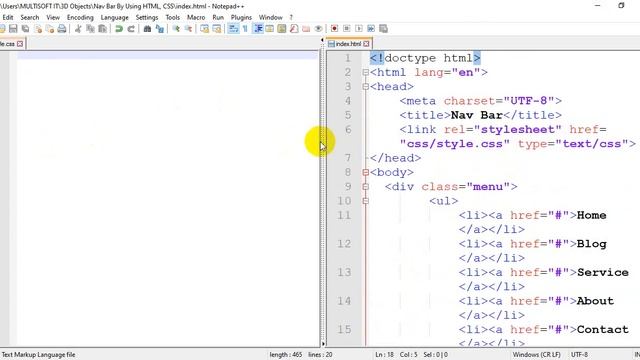Open the Language menu
This screenshot has width=640, height=360.
coord(115,18)
